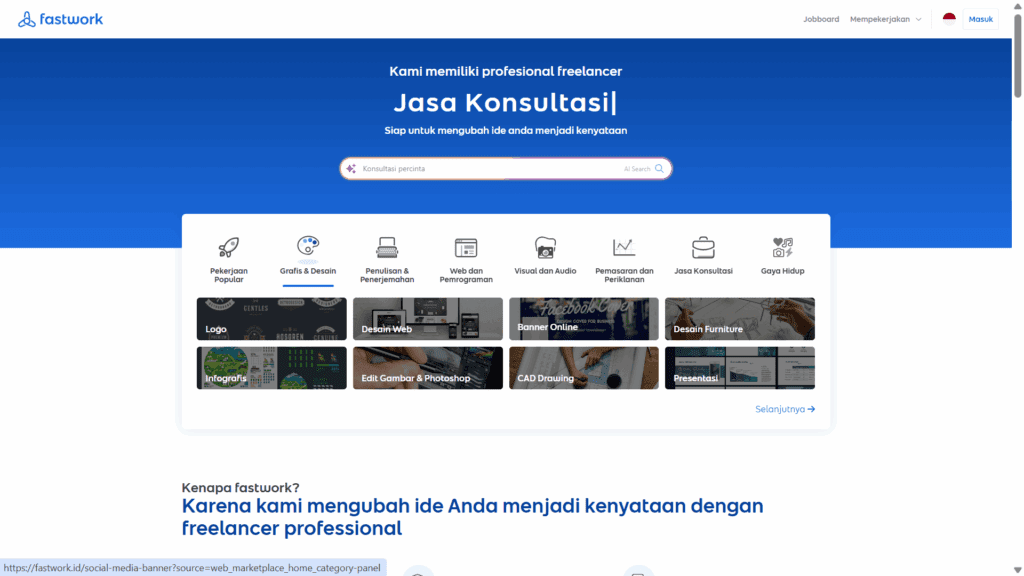Open the Web dan Pemrograman browser icon

(x=465, y=247)
